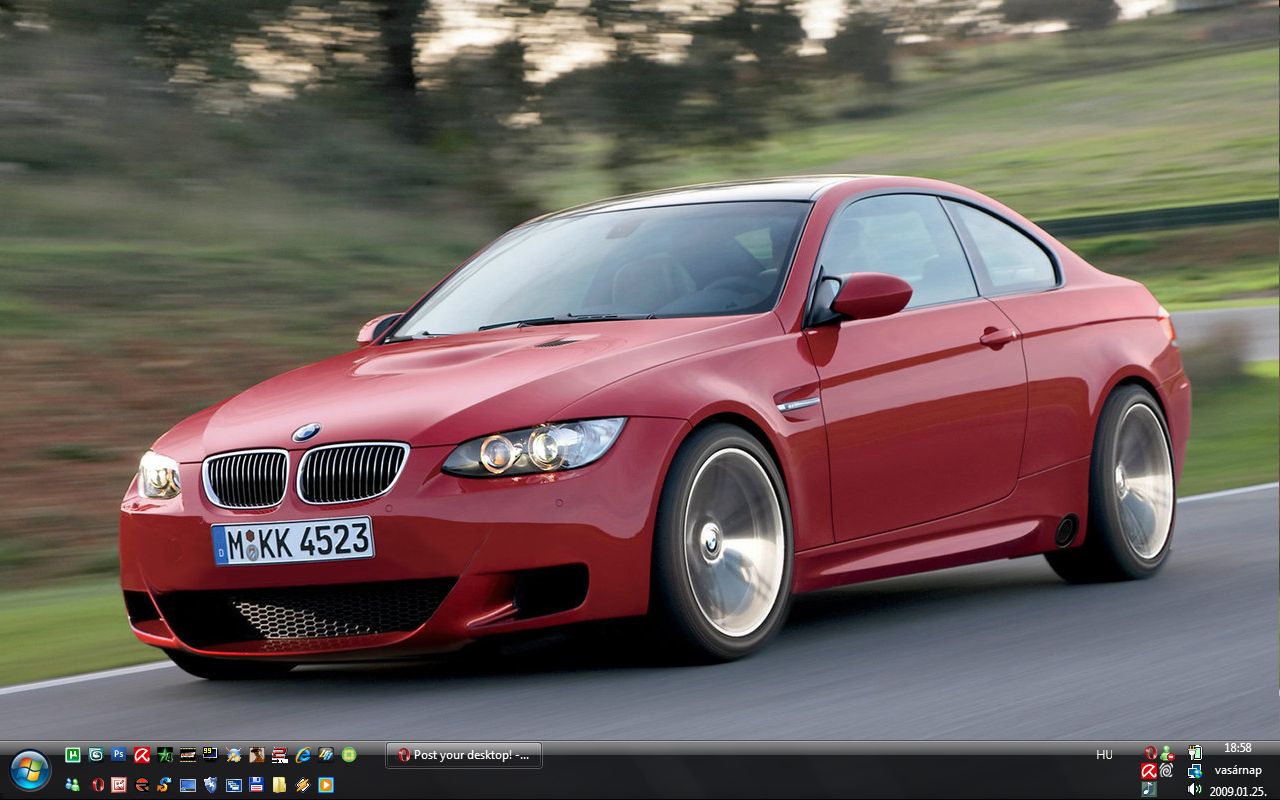Open the music note tray icon
The height and width of the screenshot is (800, 1280).
[x=1150, y=789]
